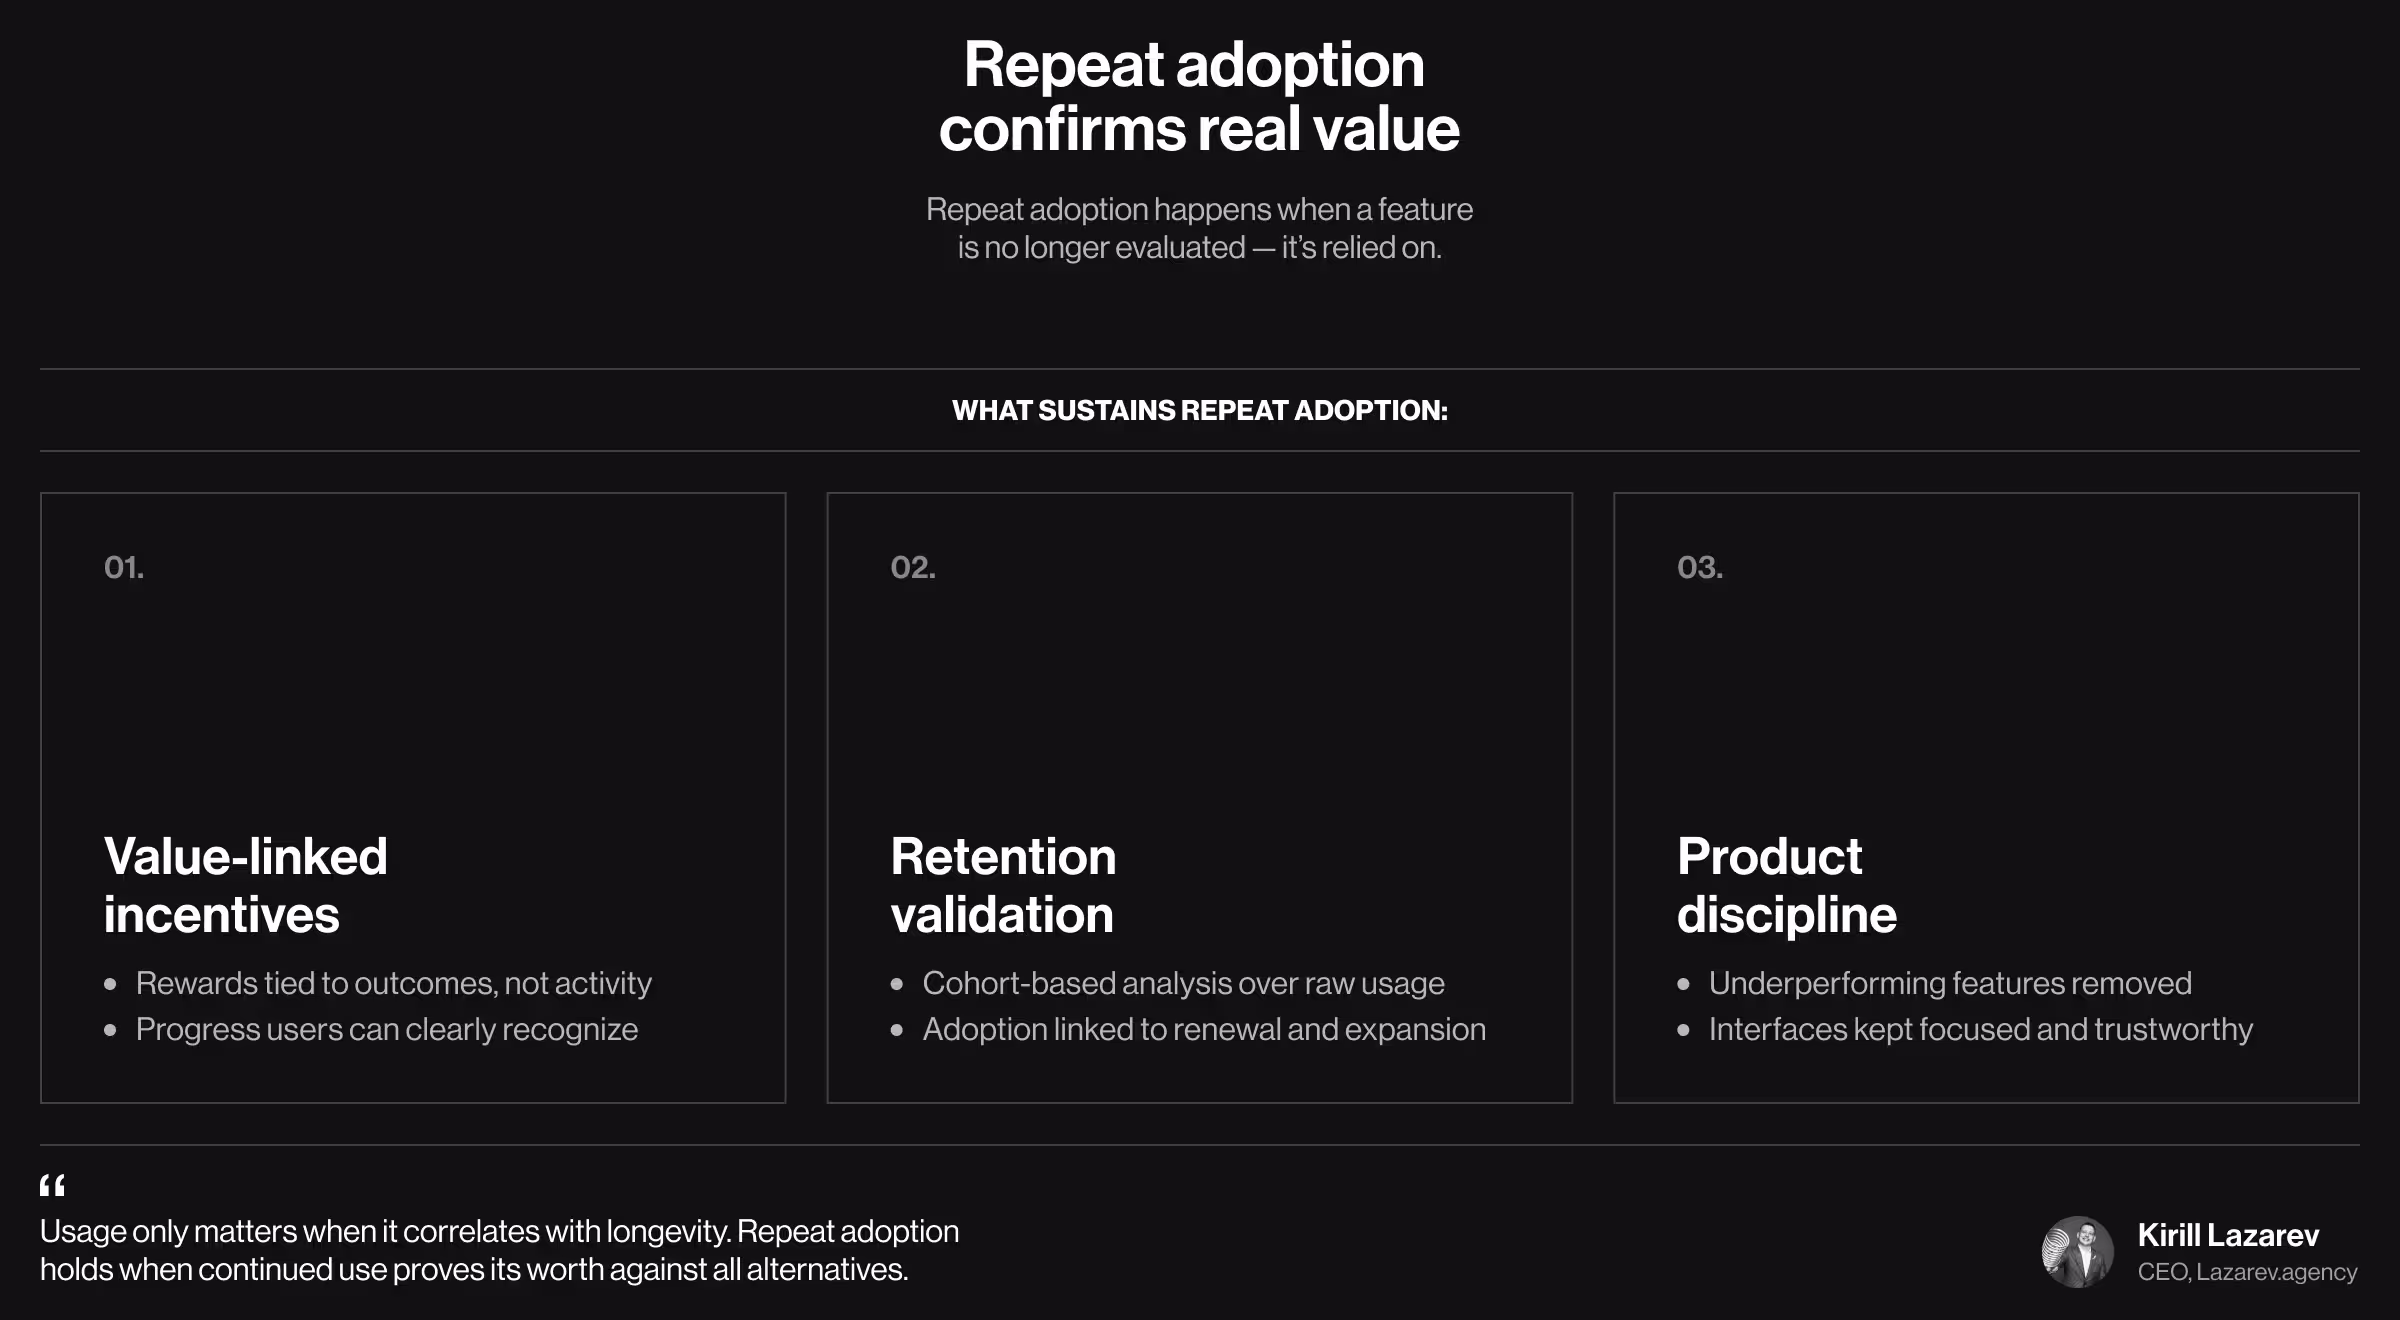This screenshot has height=1320, width=2400.
Task: Click bullet for Interfaces kept focused and trustworthy
Action: [1965, 1029]
